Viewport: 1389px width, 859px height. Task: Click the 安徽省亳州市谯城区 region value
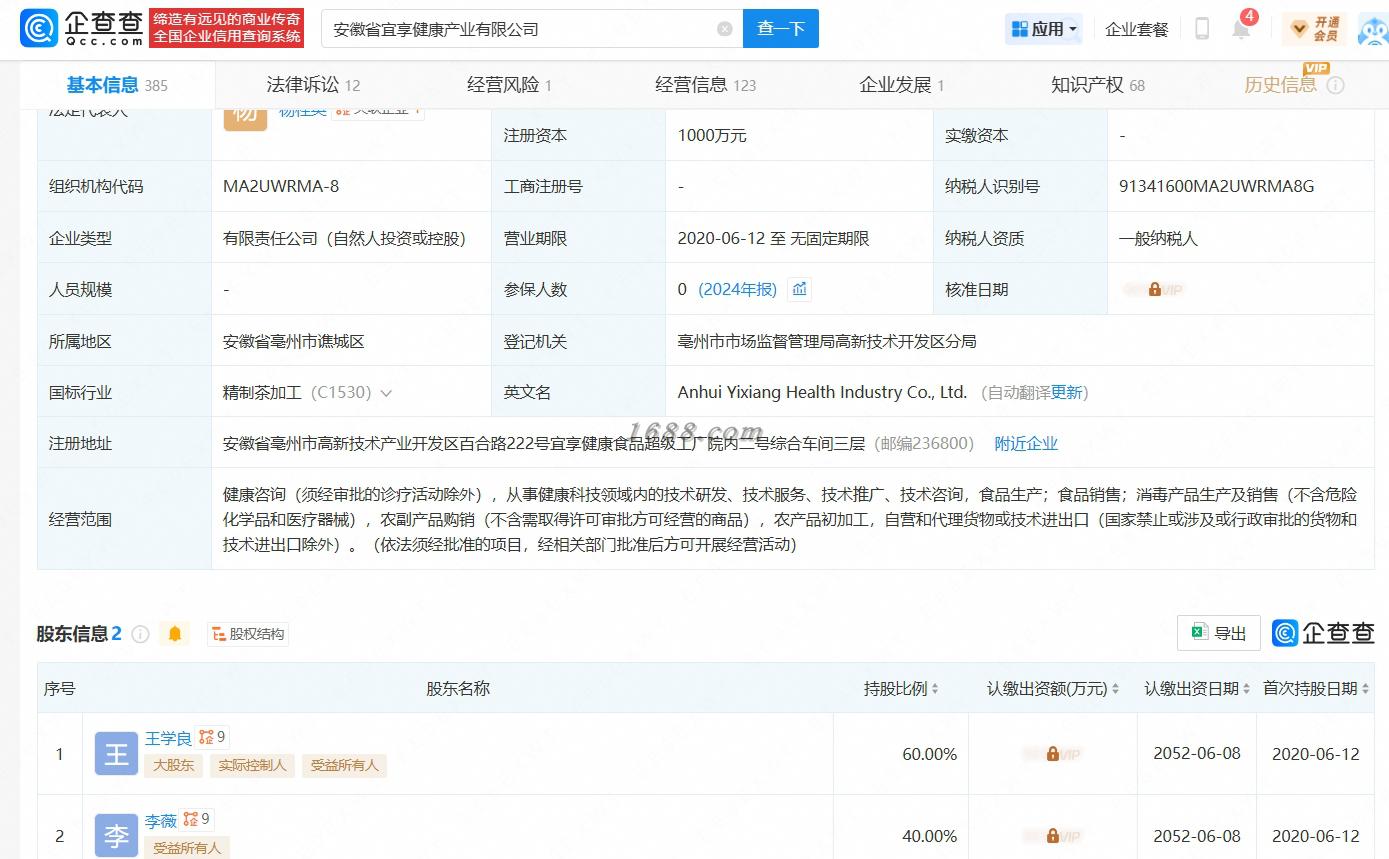(x=293, y=341)
